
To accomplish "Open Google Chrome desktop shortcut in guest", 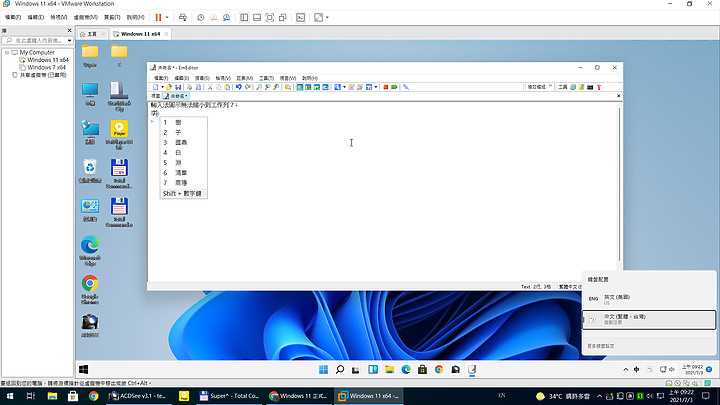I will click(x=90, y=289).
